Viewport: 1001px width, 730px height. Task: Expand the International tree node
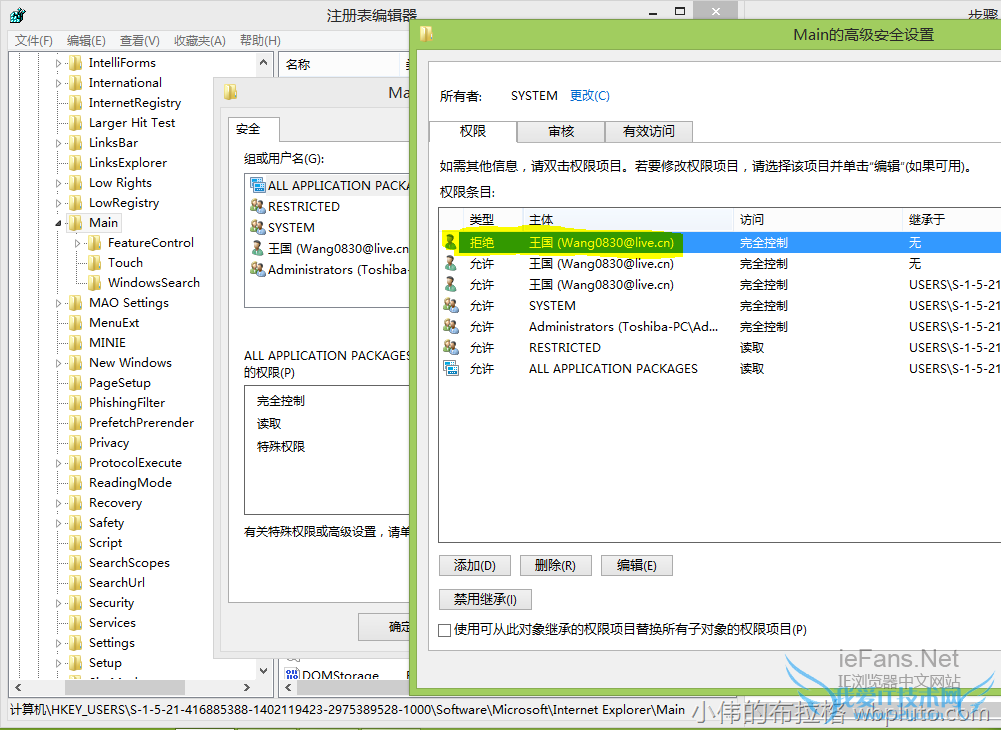pyautogui.click(x=58, y=83)
